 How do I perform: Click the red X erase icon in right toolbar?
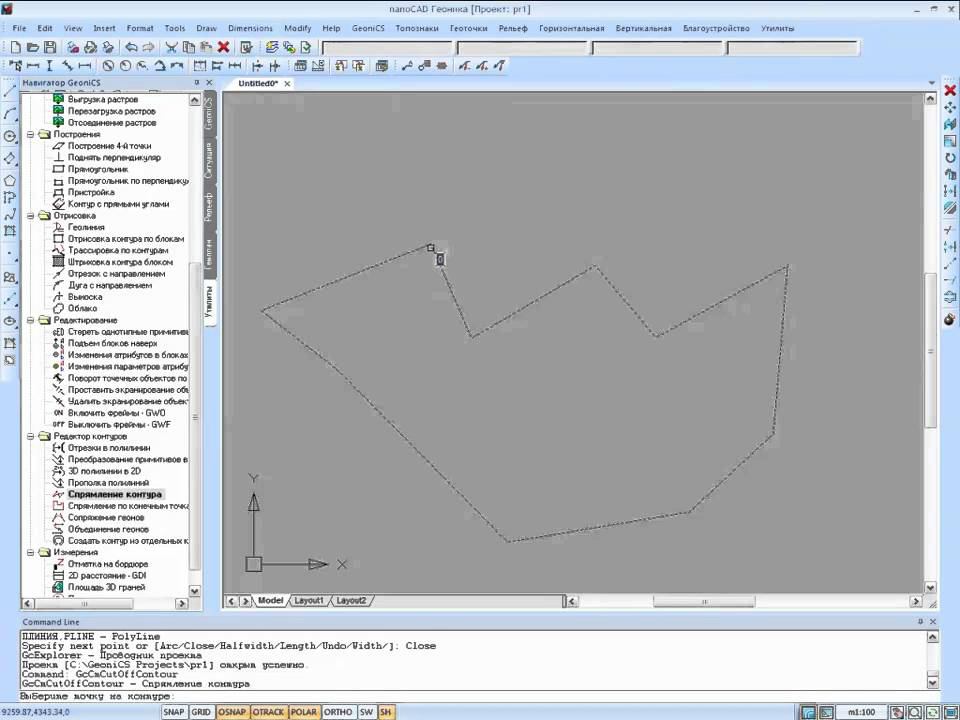950,90
